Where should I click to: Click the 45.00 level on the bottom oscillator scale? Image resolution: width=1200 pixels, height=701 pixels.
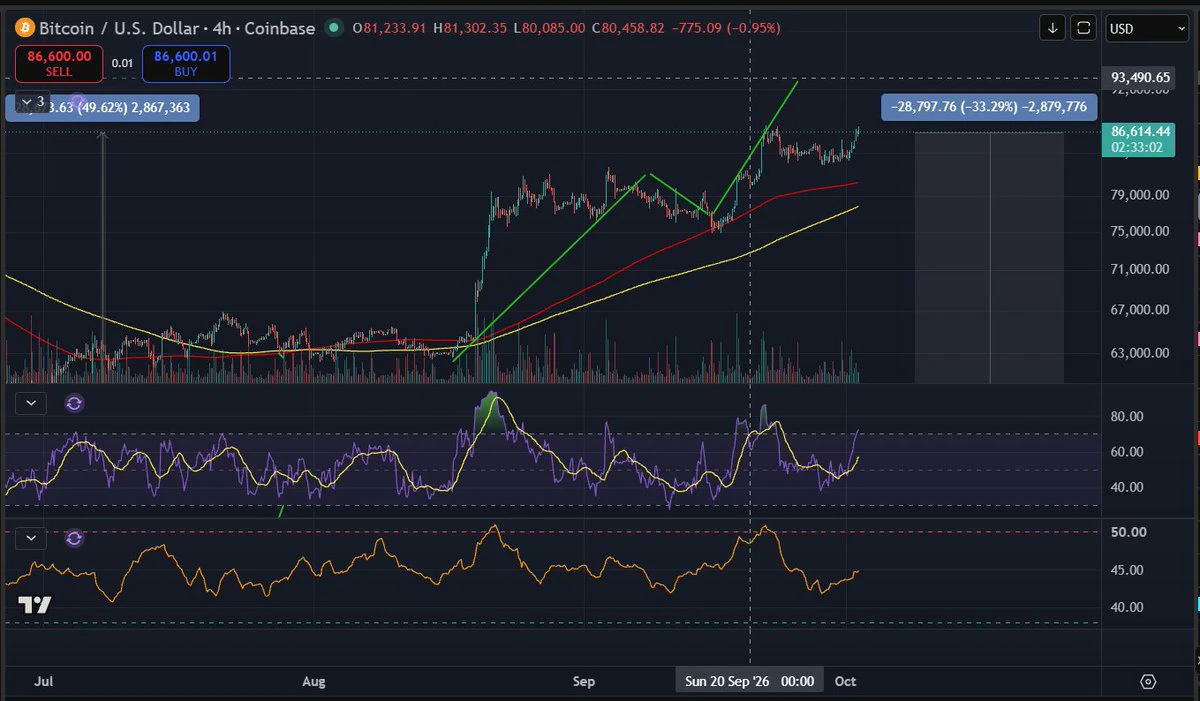coord(1126,570)
